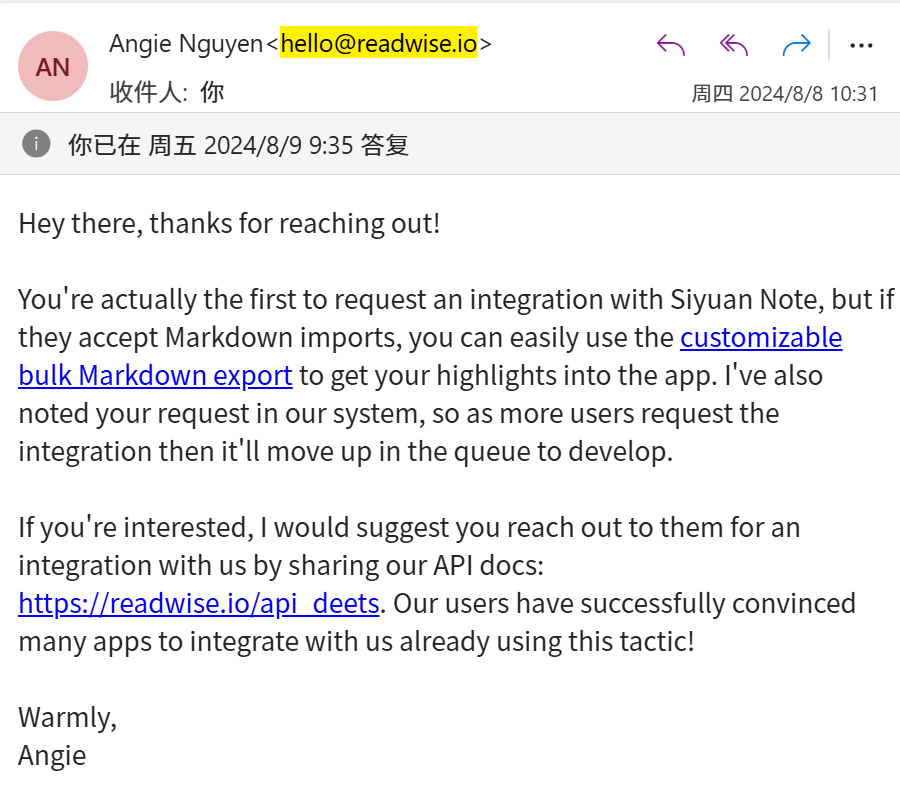Viewport: 900px width, 805px height.
Task: Click the "Angie" signature at bottom
Action: point(52,755)
